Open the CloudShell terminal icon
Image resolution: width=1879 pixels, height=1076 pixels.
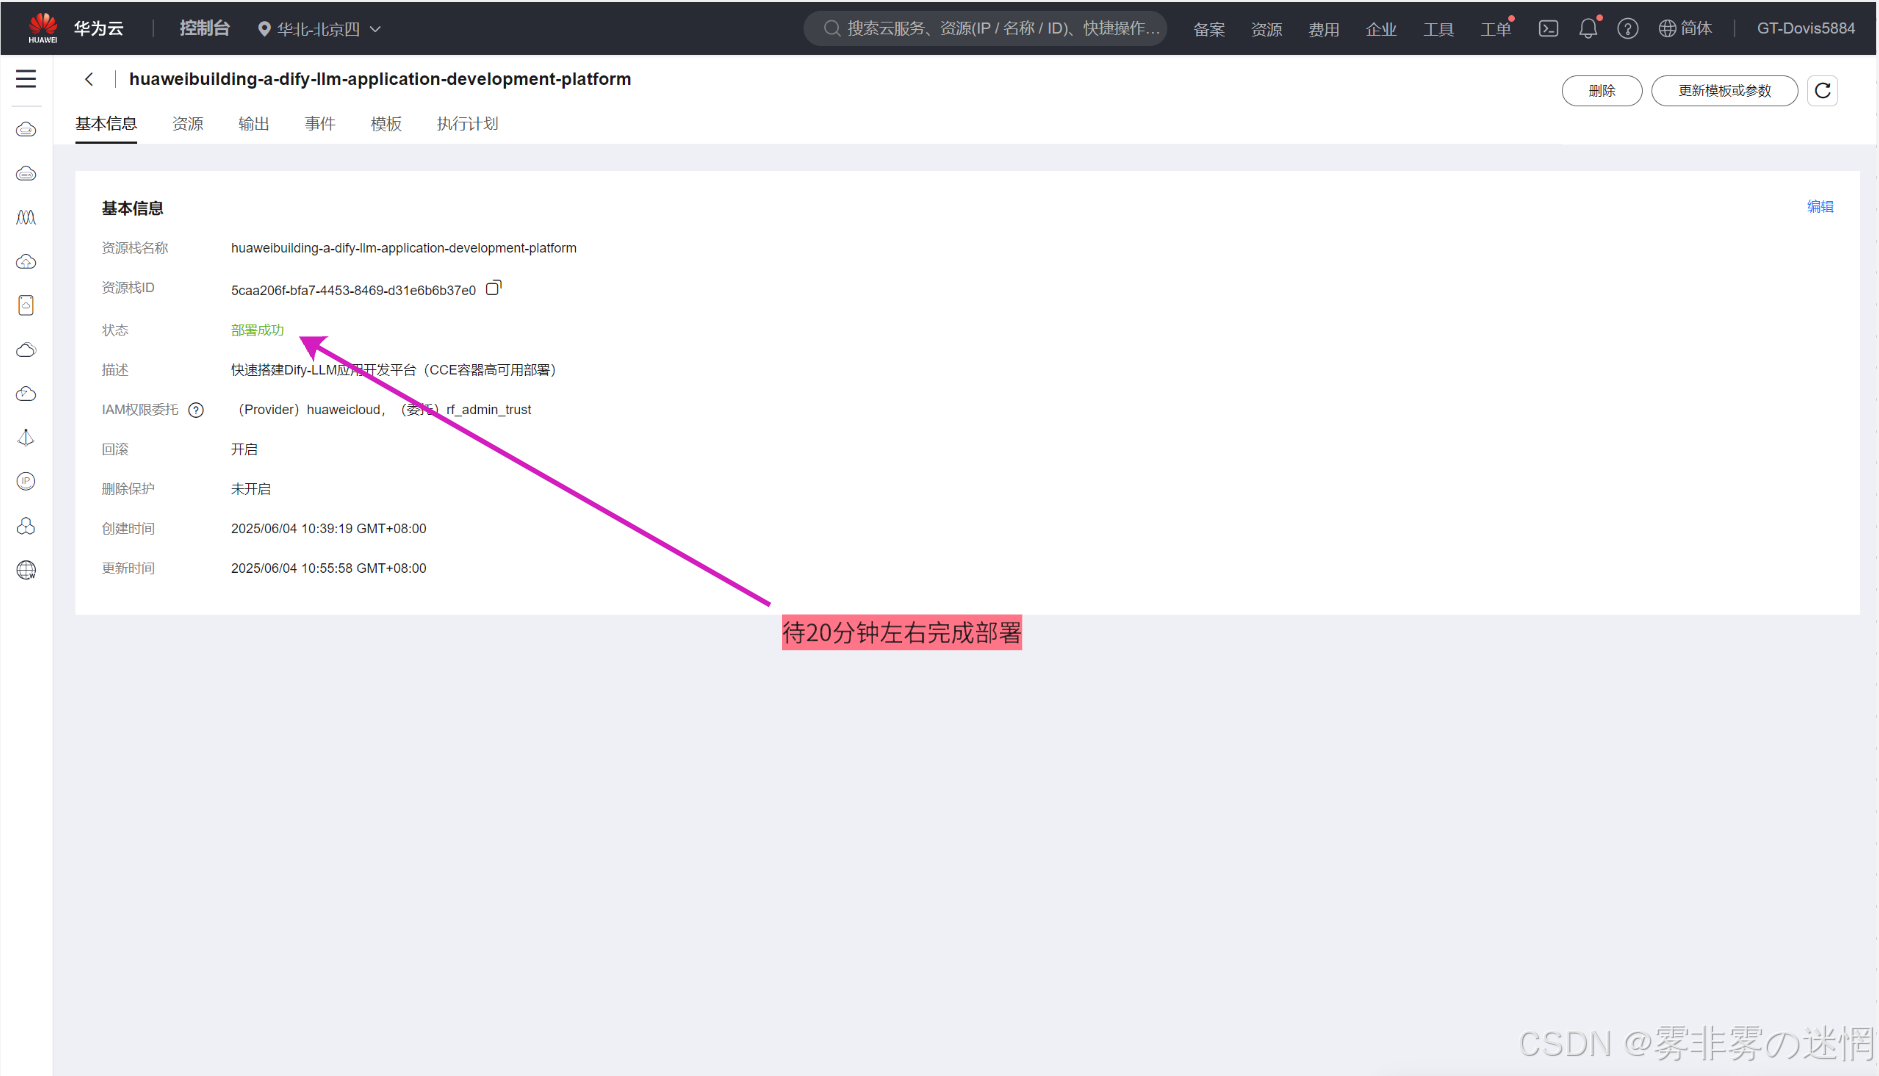(1548, 29)
